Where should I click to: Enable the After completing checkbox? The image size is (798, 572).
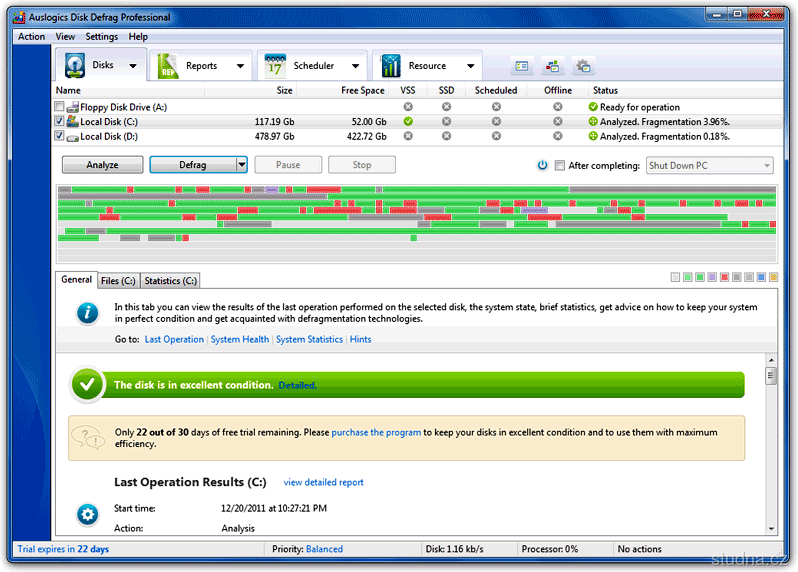coord(560,165)
